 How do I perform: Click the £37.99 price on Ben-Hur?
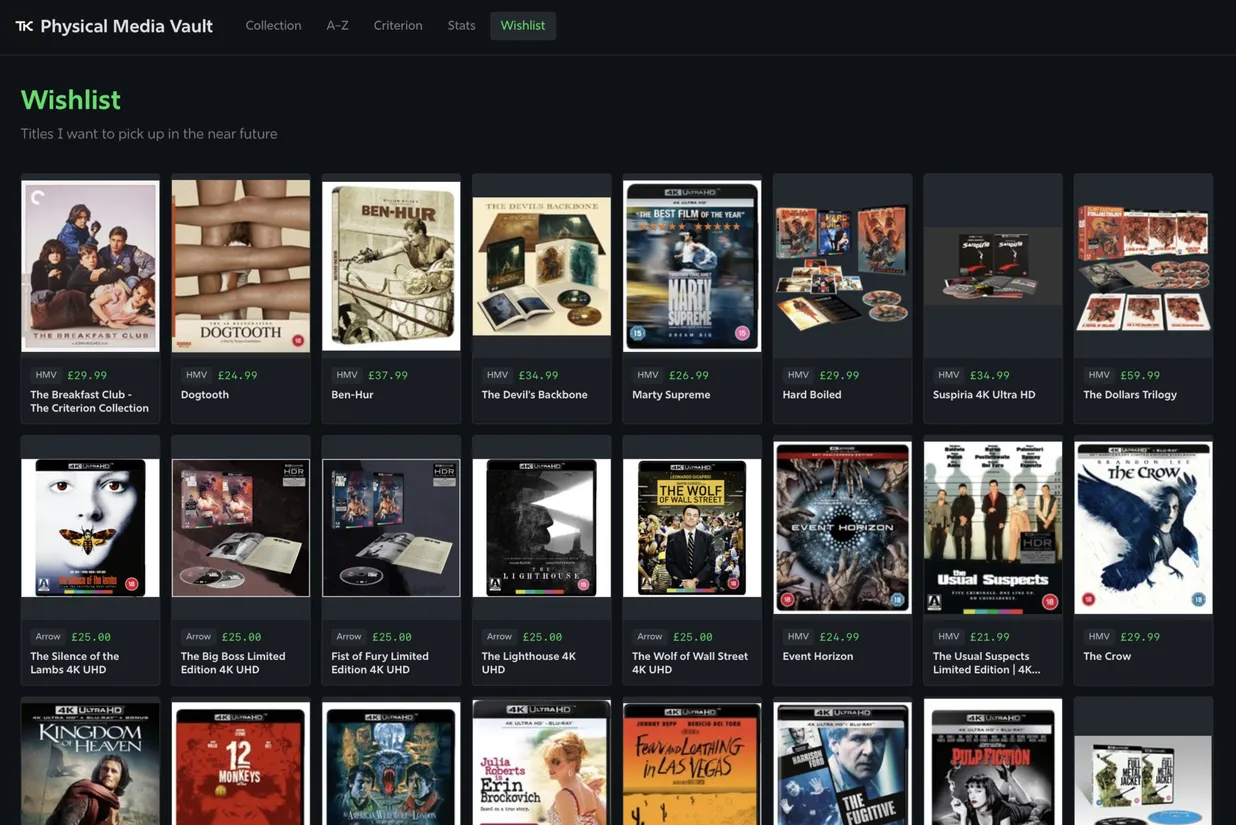click(x=388, y=375)
